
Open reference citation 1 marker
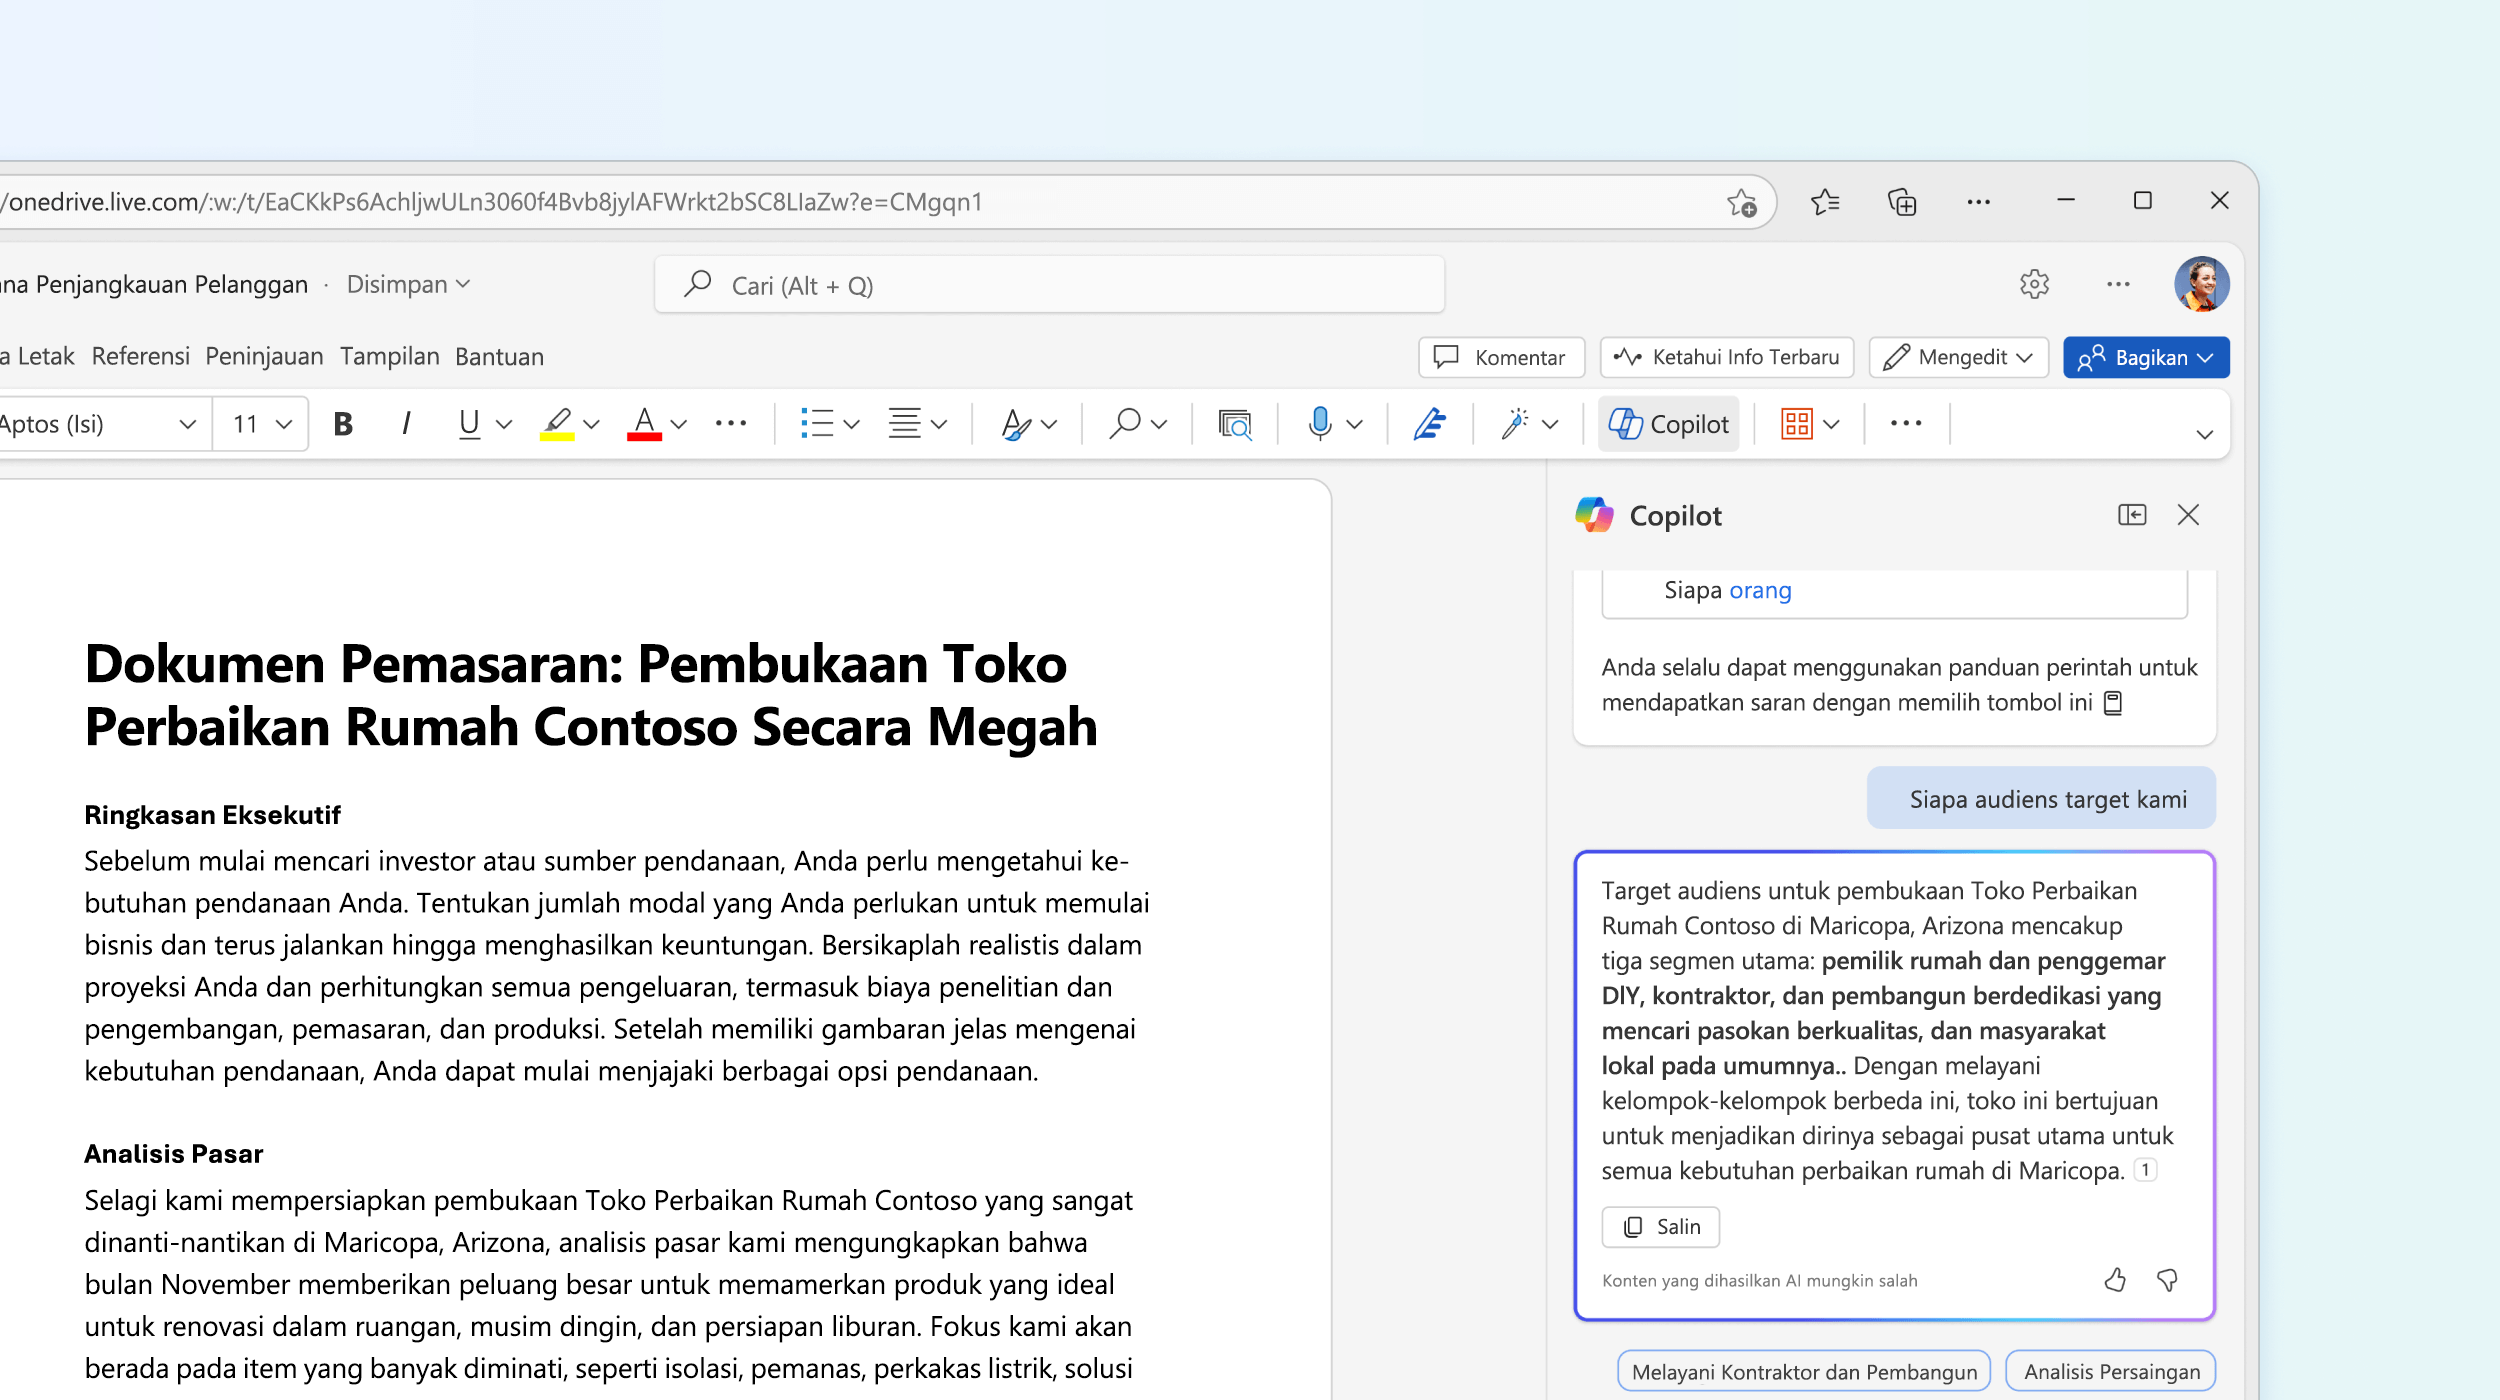2145,1170
